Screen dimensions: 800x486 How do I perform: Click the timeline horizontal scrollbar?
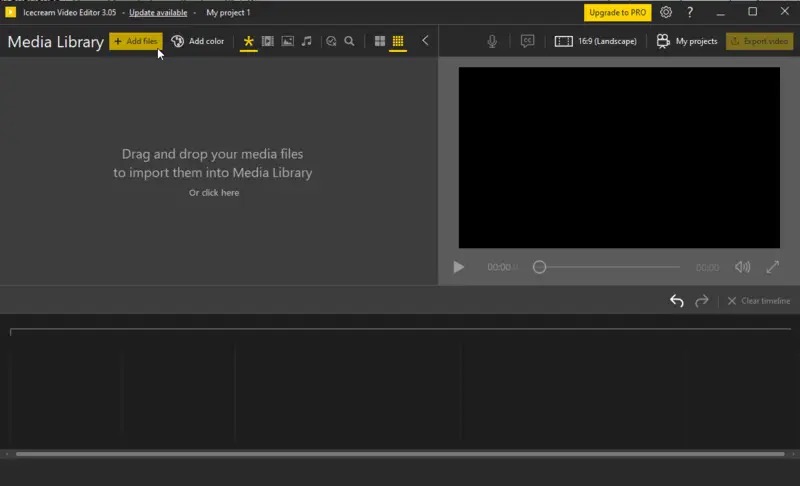[400, 454]
